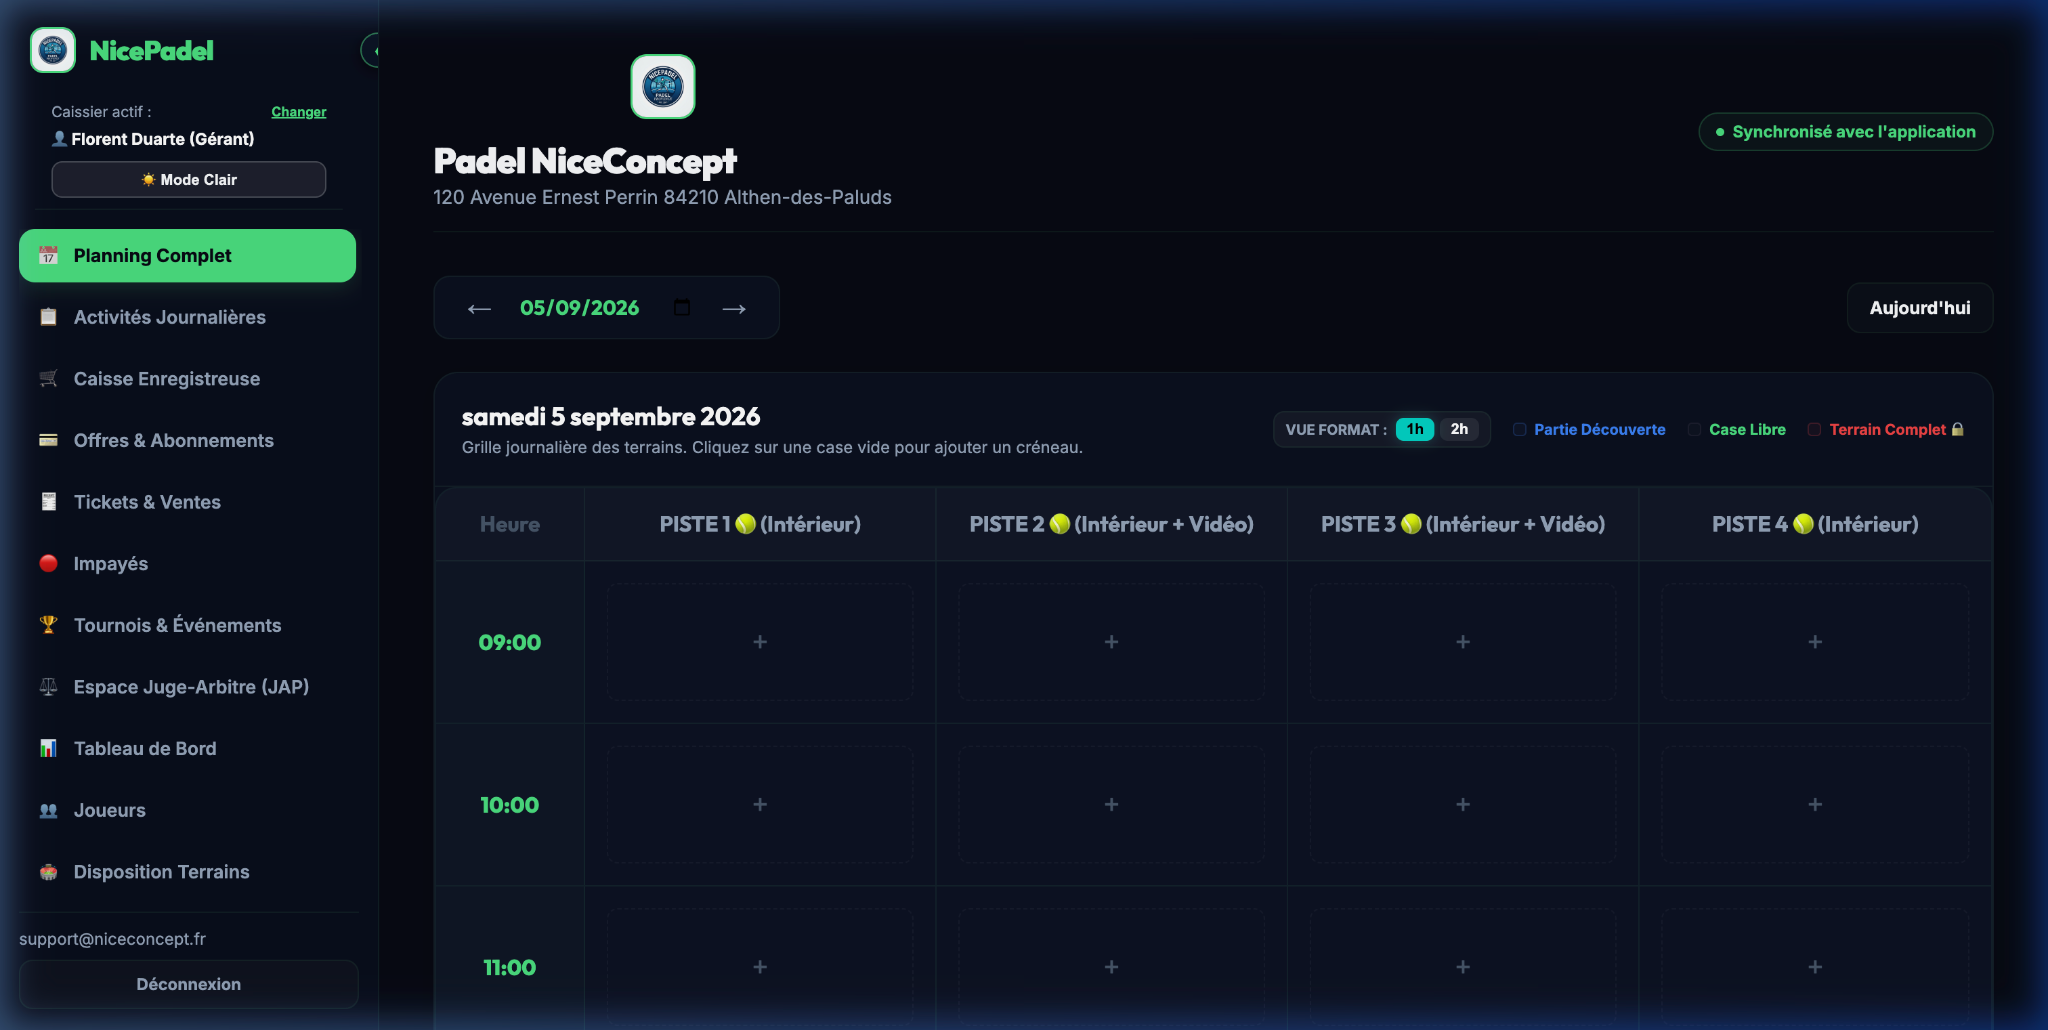Viewport: 2048px width, 1030px height.
Task: Add a slot at 10:00 on PISTE 3
Action: [1463, 805]
